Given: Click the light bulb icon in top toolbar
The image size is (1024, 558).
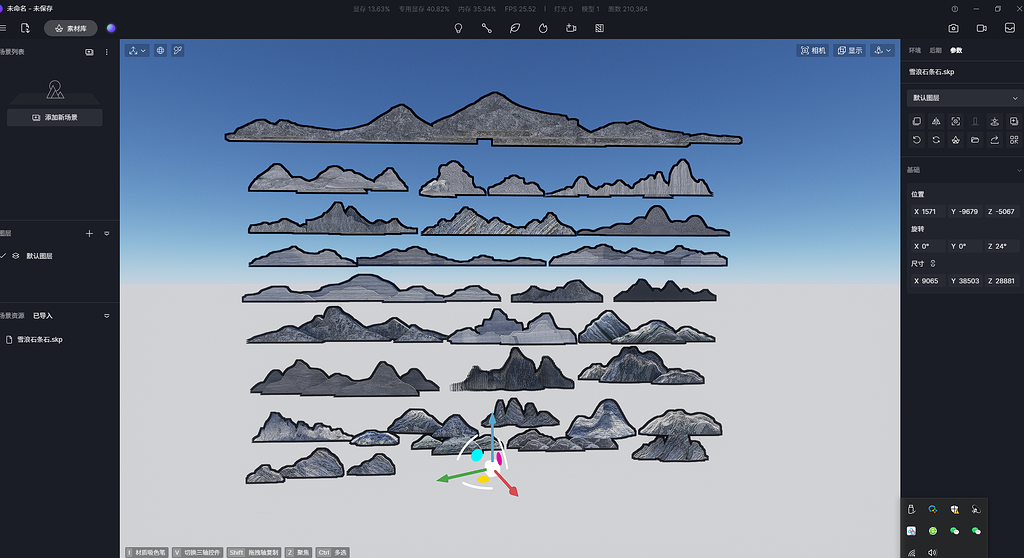Looking at the screenshot, I should tap(459, 29).
